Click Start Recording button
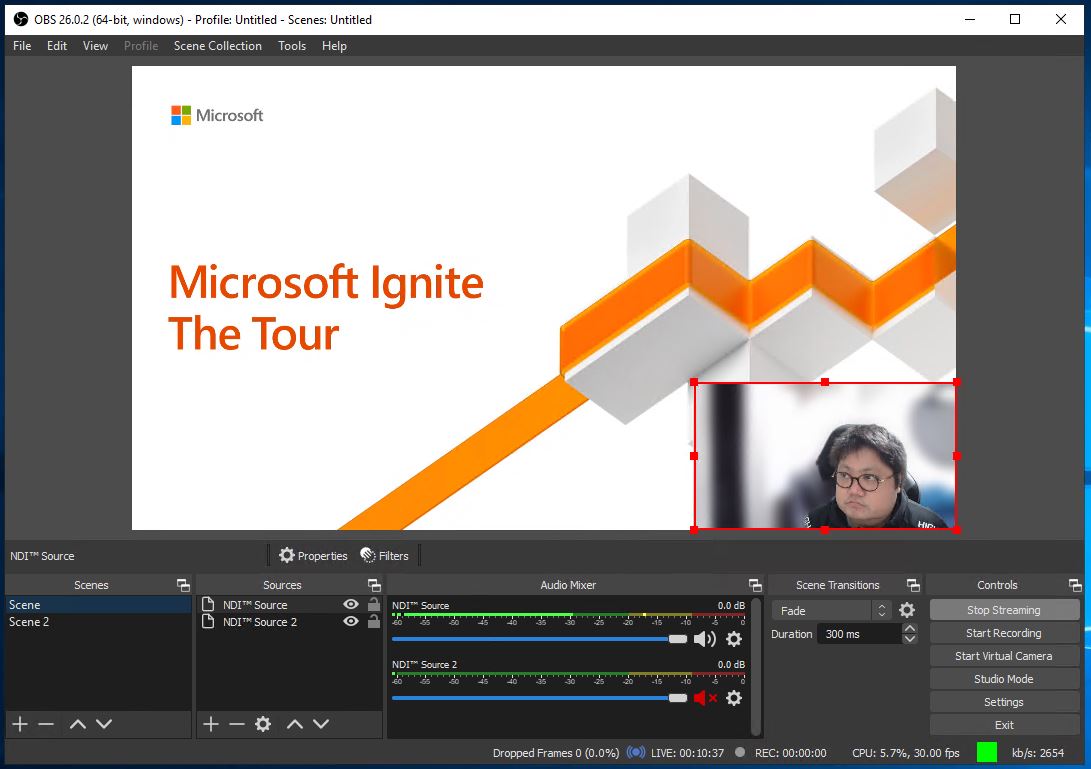 (x=1004, y=633)
